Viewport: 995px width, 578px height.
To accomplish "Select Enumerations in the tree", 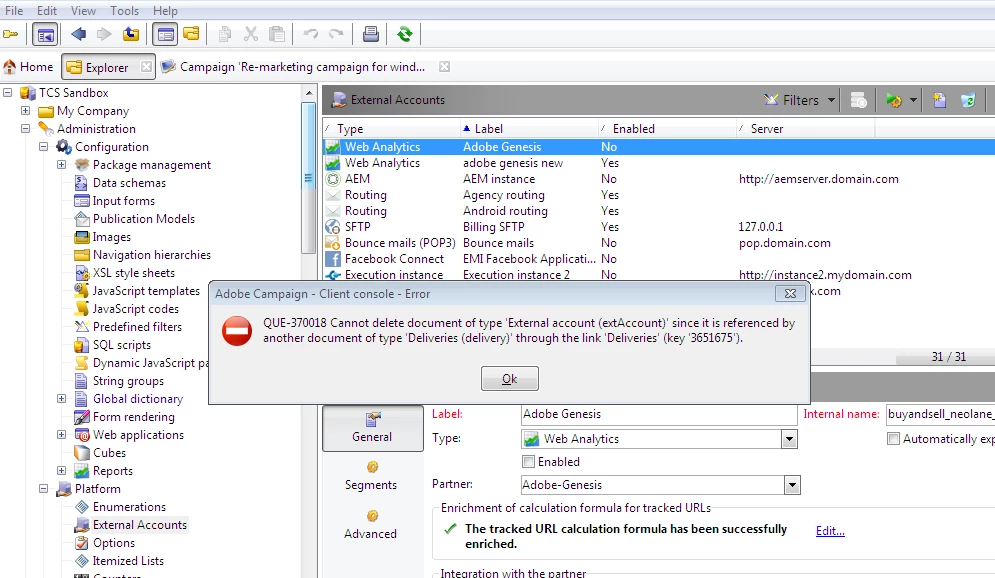I will point(129,507).
